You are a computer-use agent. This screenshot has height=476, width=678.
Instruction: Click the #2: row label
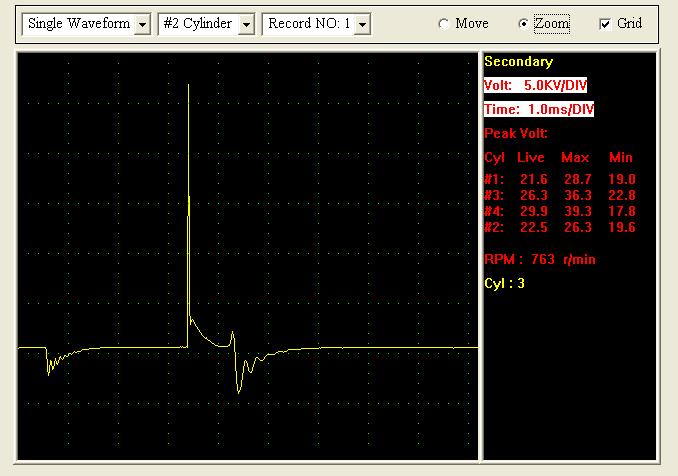pyautogui.click(x=494, y=227)
